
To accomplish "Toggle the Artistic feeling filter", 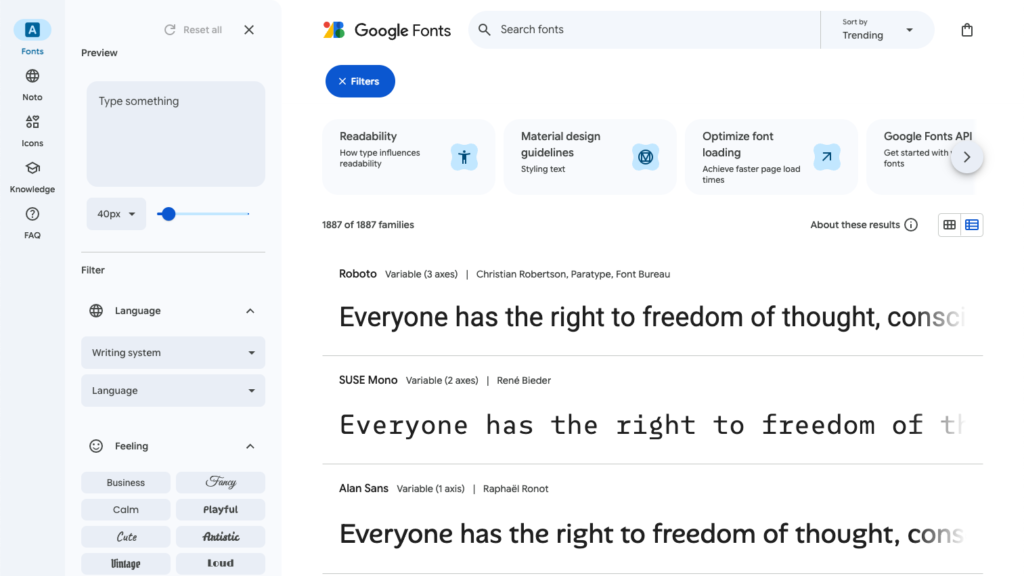I will pos(220,536).
